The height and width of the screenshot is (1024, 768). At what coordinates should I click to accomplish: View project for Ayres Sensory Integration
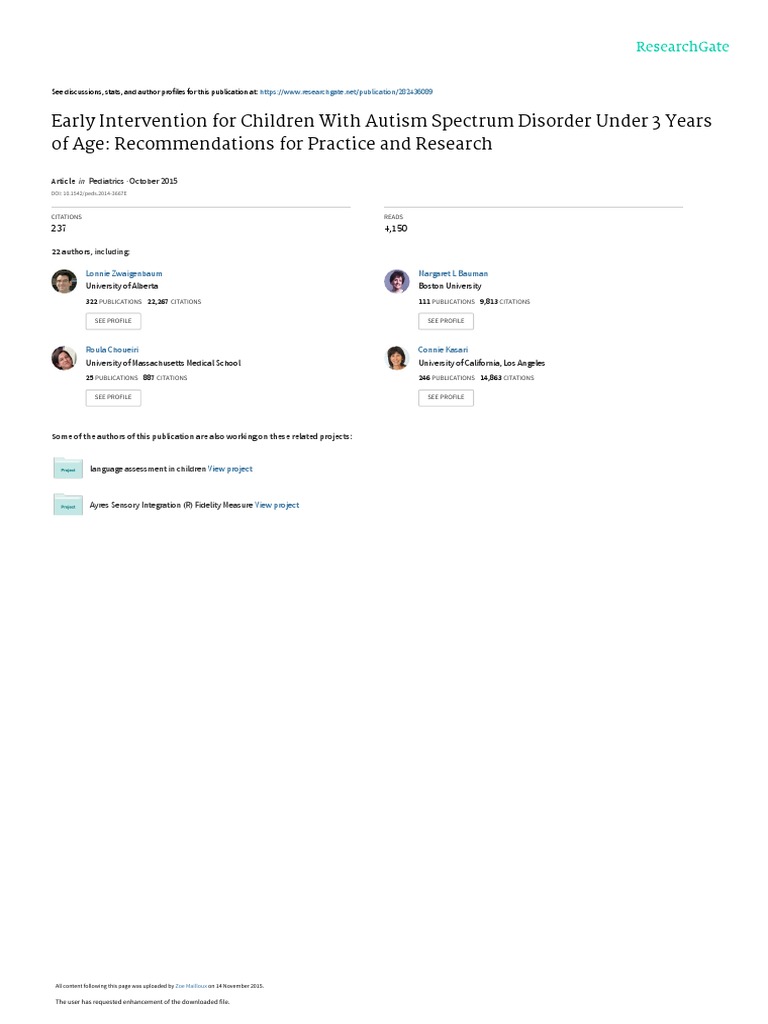(x=277, y=505)
